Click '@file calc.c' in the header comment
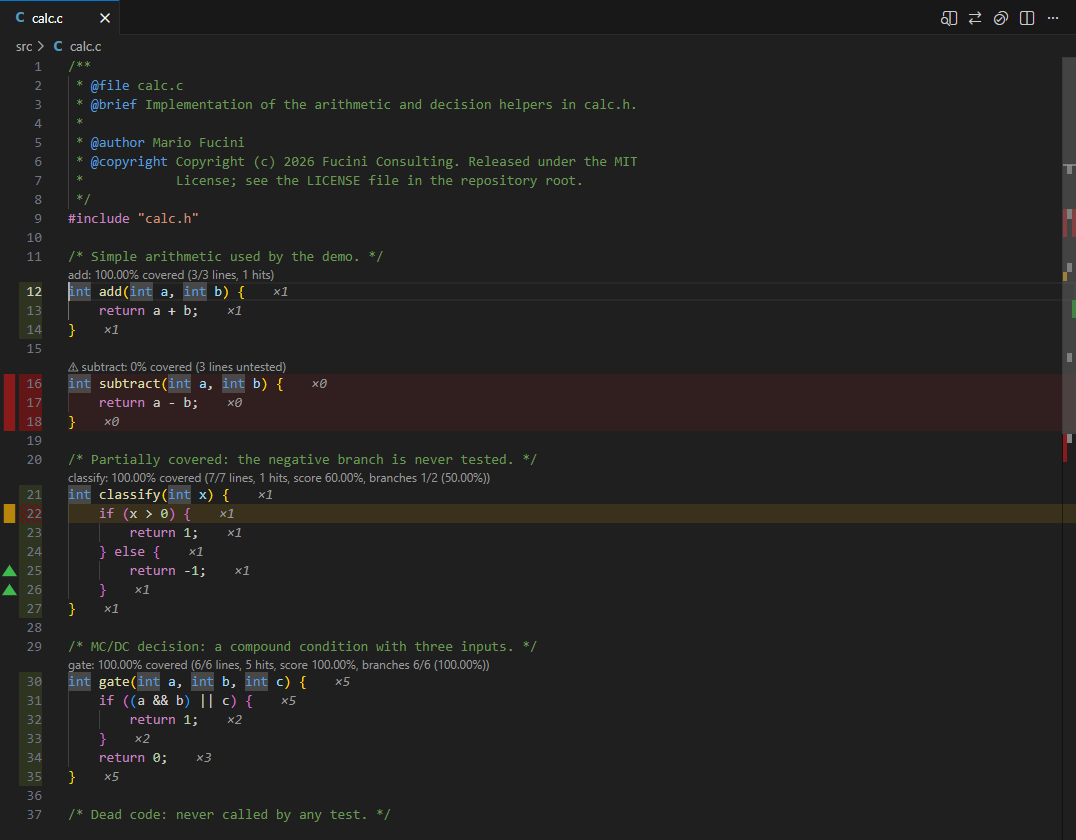 click(137, 86)
